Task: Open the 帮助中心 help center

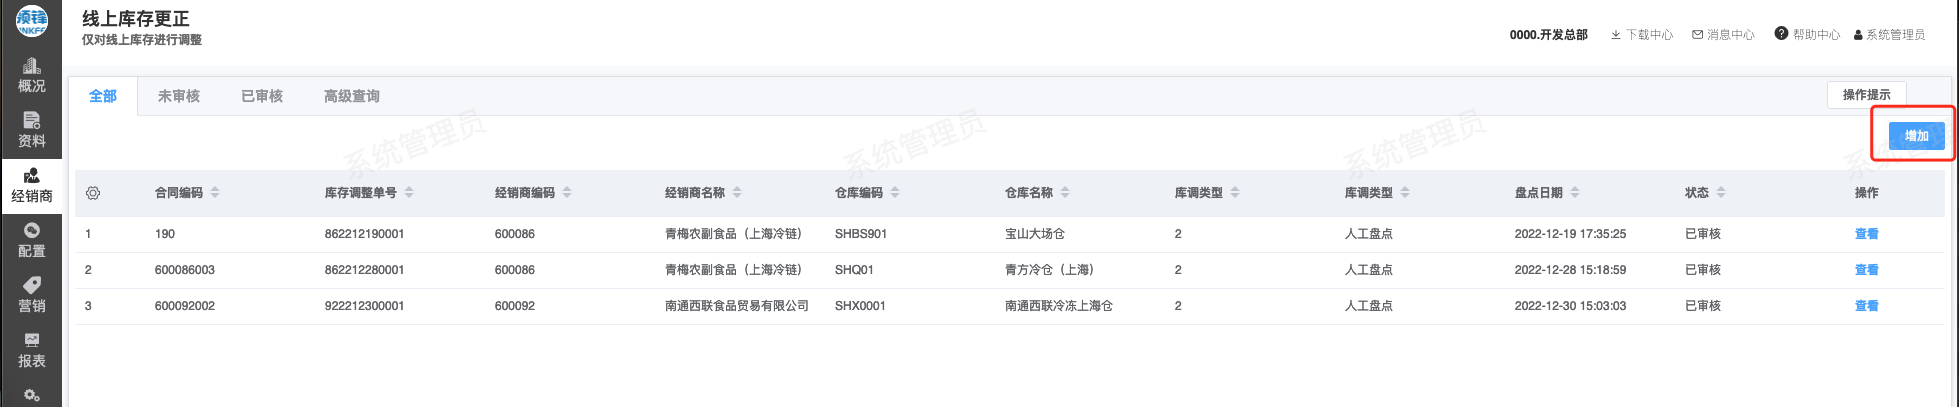Action: [1807, 35]
